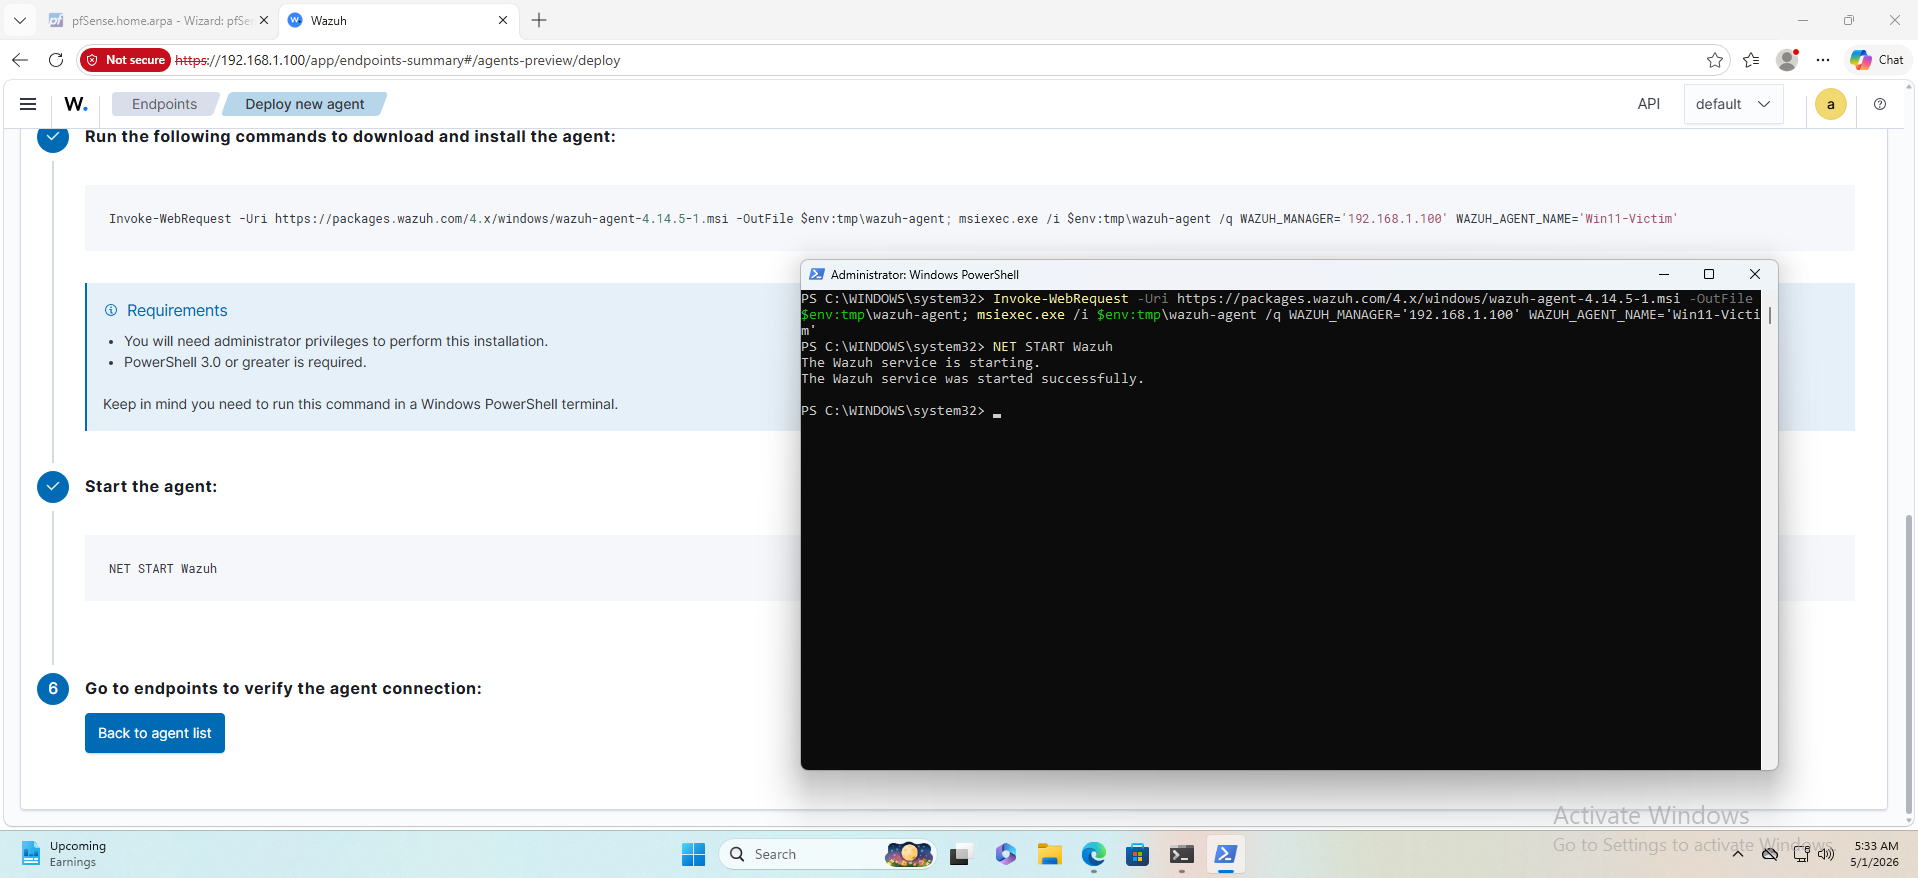Image resolution: width=1918 pixels, height=878 pixels.
Task: Click the PowerShell window title bar icon
Action: coord(816,274)
